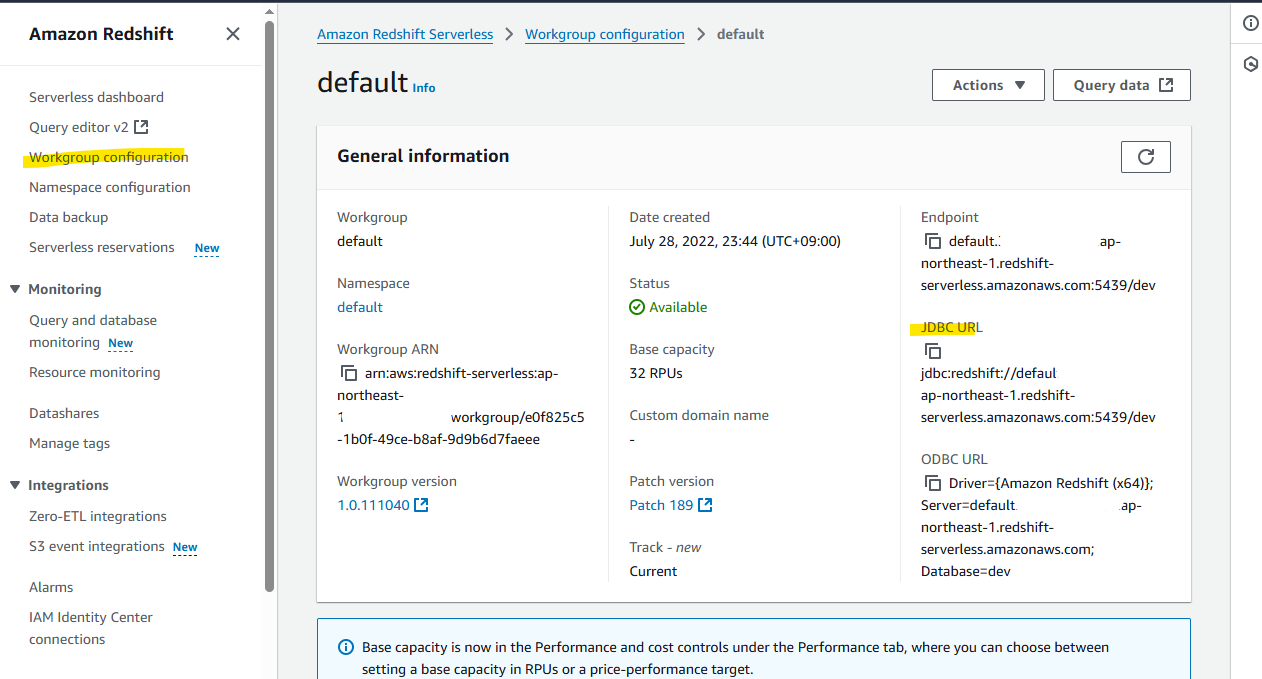1262x679 pixels.
Task: Click the Workgroup name value default
Action: tap(360, 241)
